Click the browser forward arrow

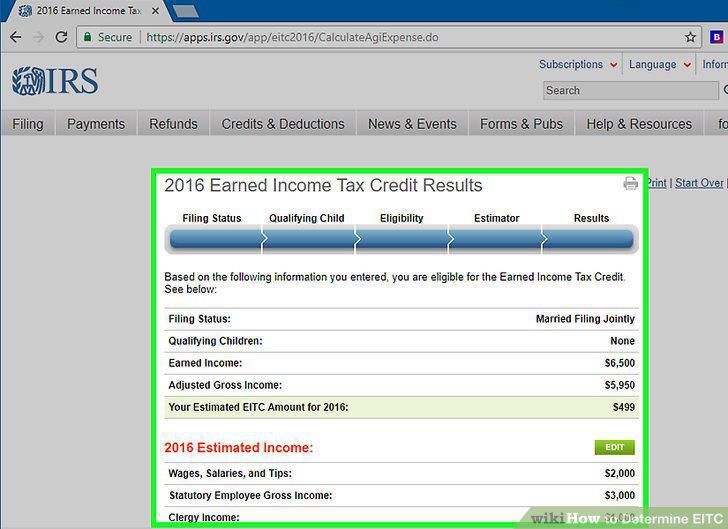(x=39, y=37)
